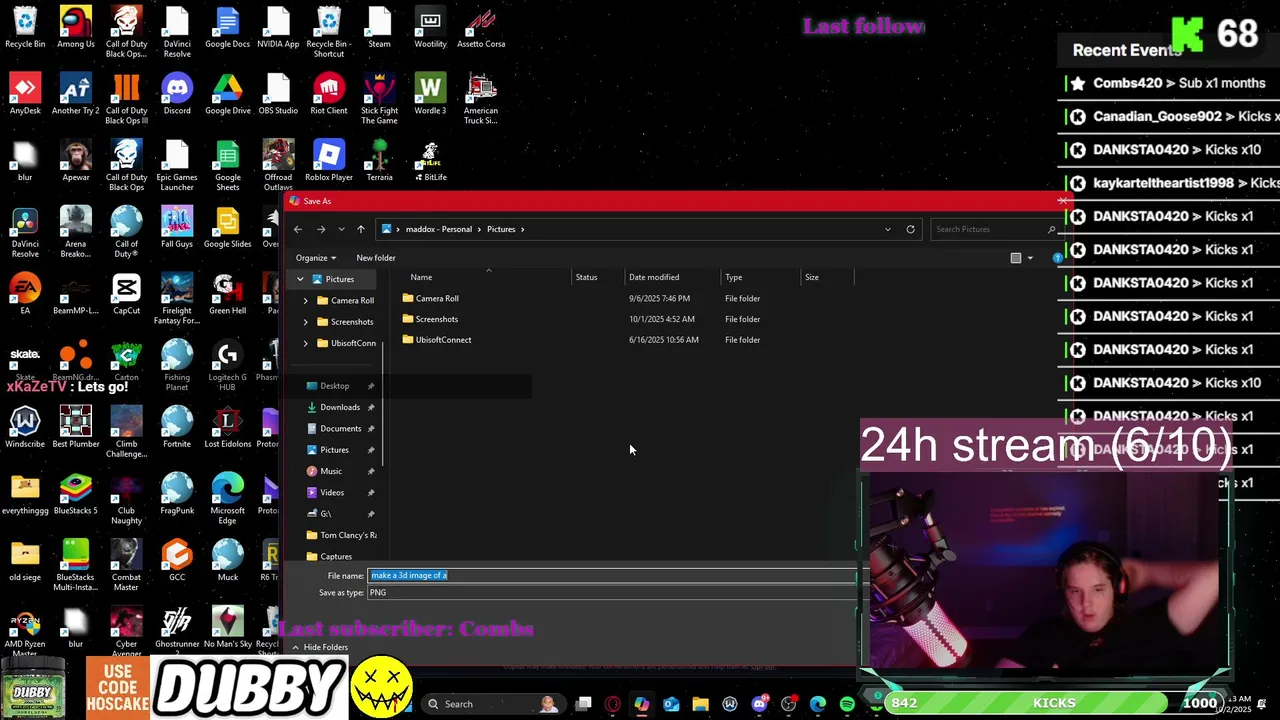The image size is (1280, 720).
Task: Click the forward navigation arrow
Action: (x=321, y=229)
